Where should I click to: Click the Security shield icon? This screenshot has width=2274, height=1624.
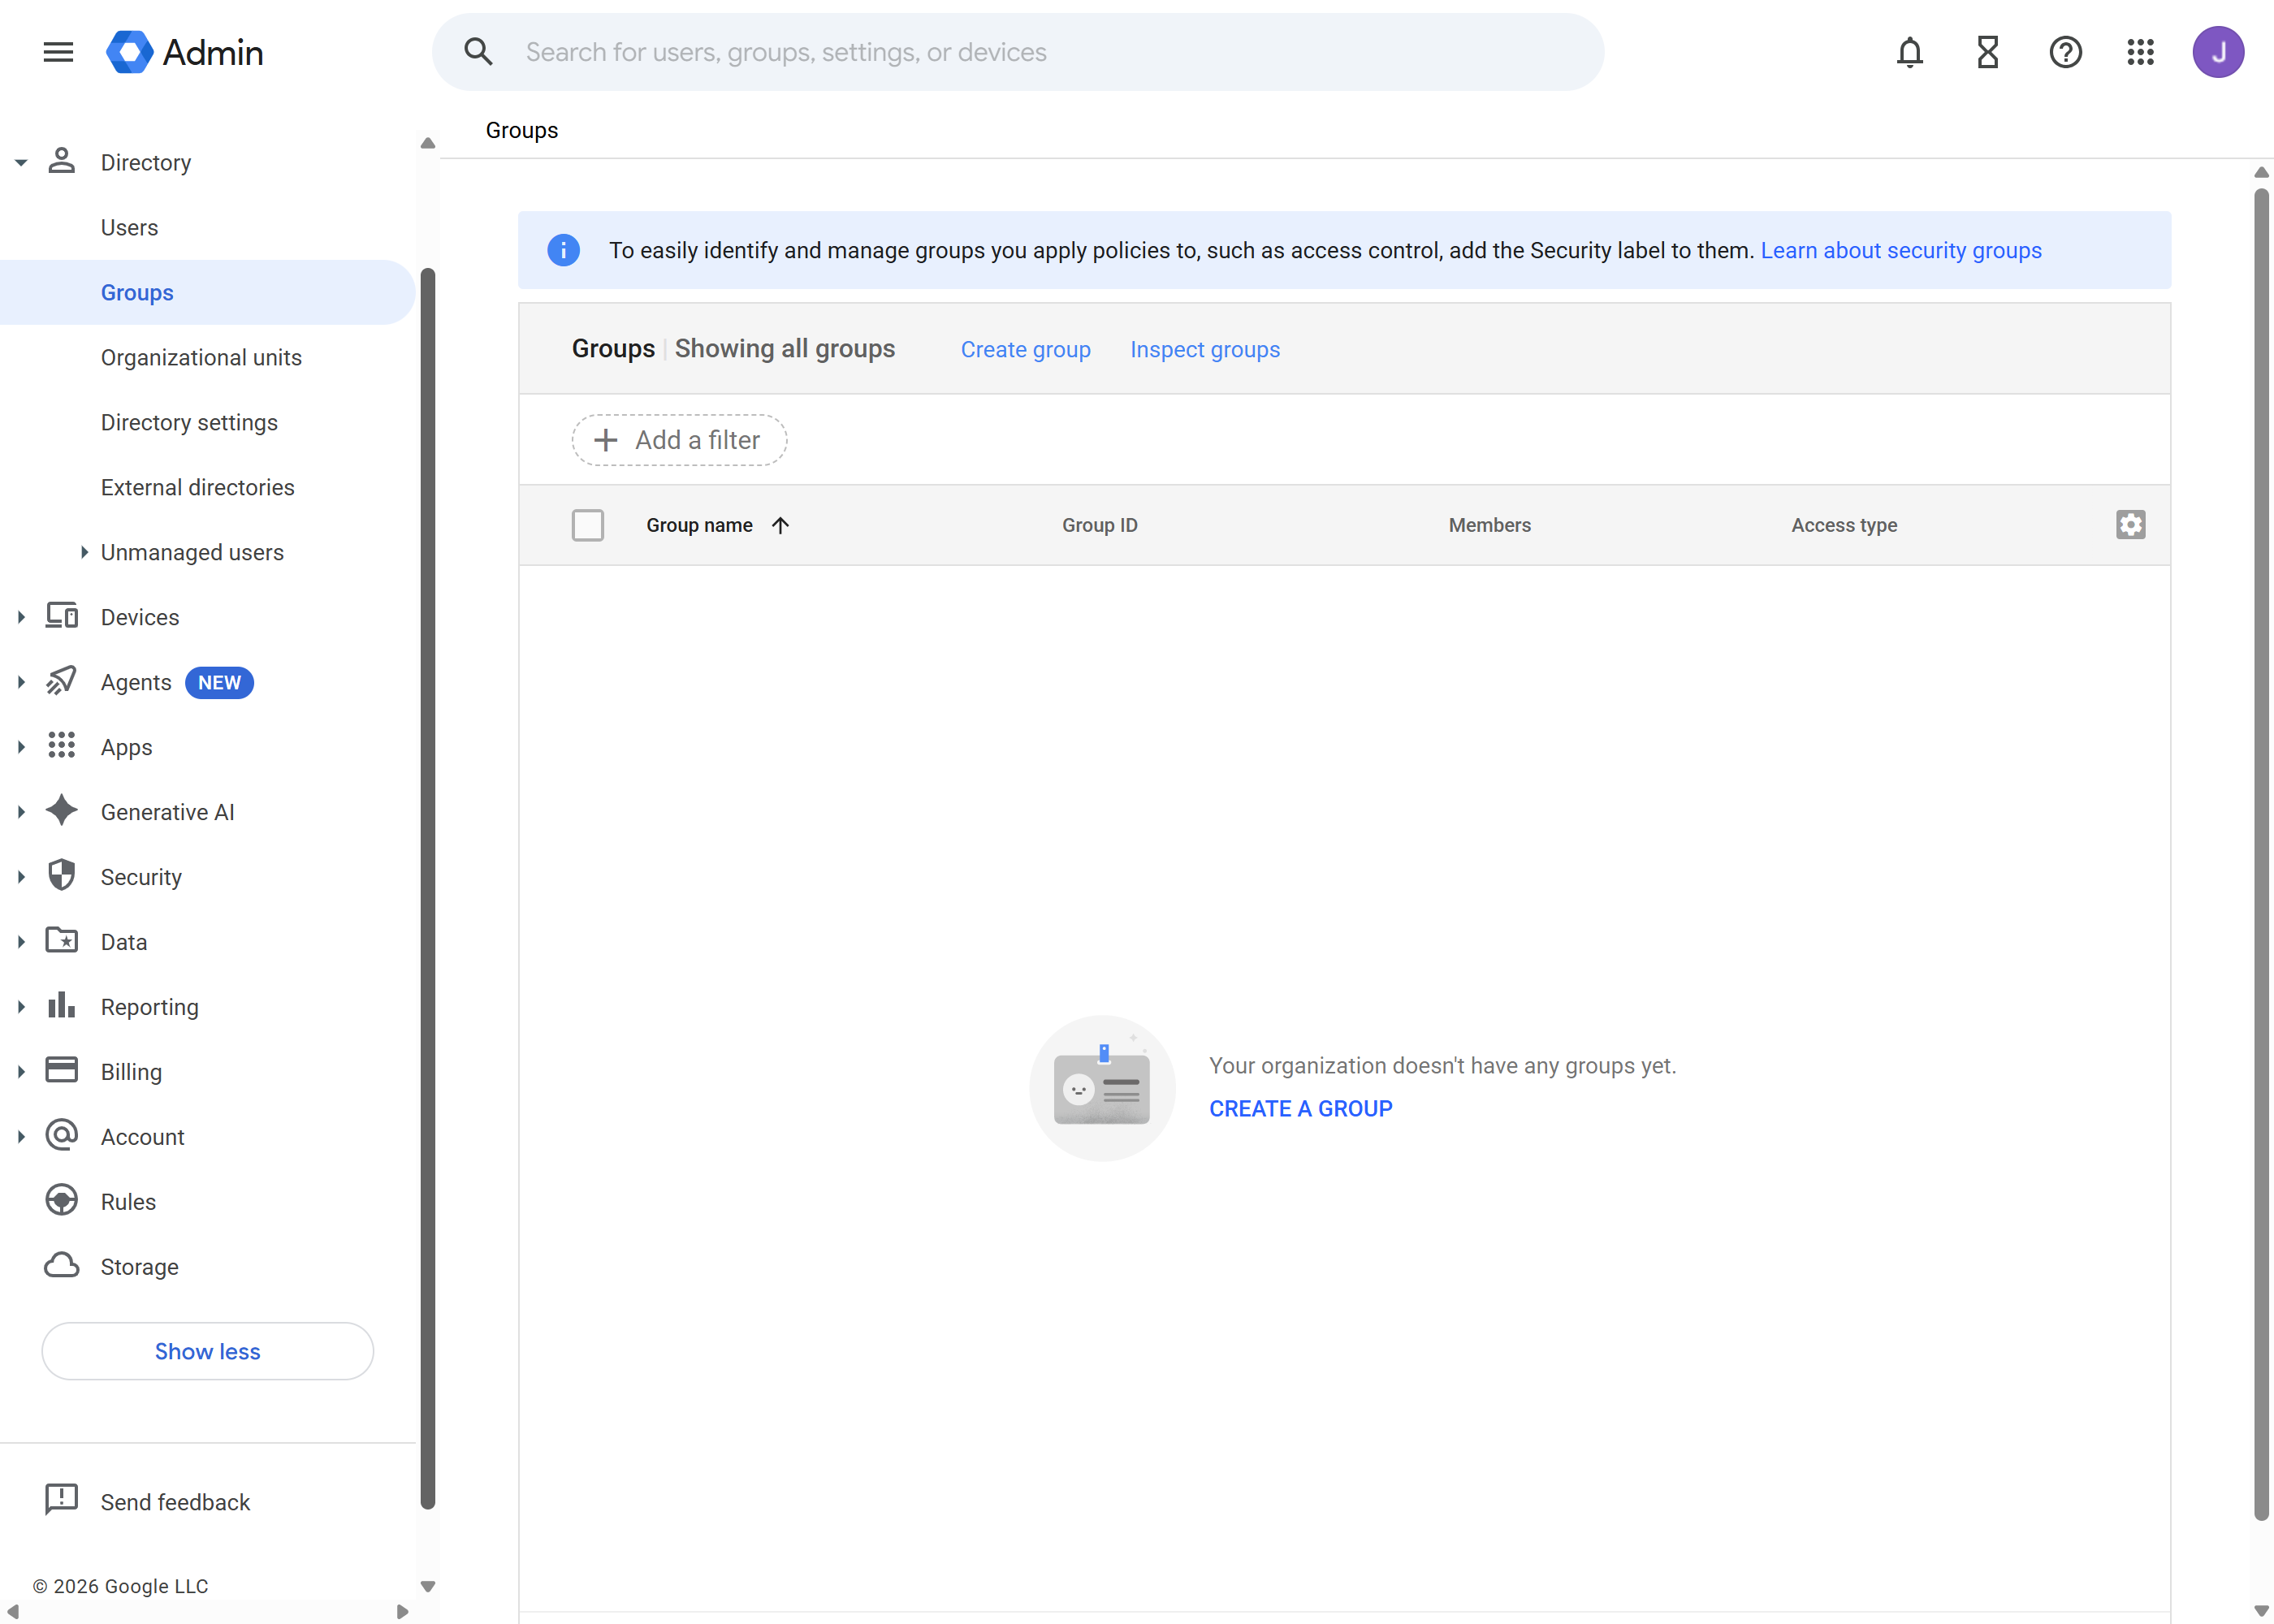click(x=62, y=876)
